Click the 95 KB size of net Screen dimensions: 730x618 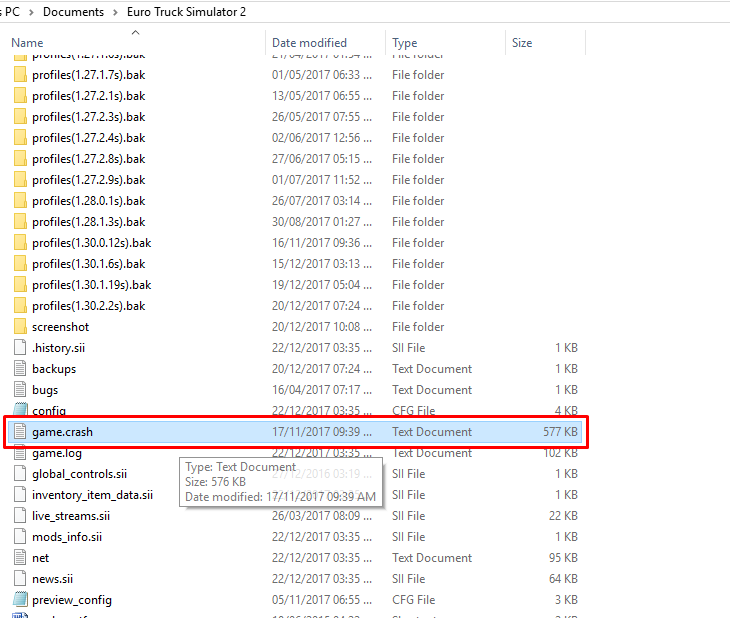pos(563,557)
